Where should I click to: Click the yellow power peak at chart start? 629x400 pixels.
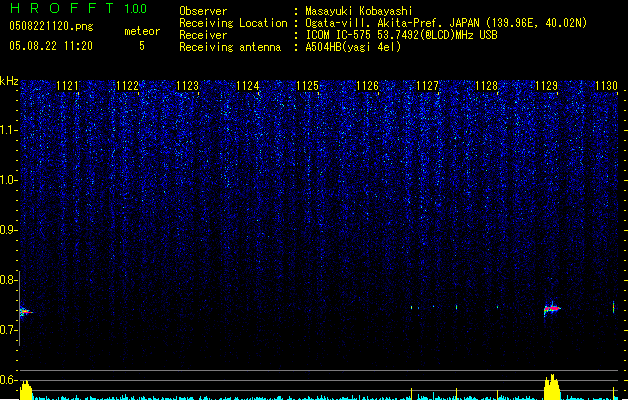[x=26, y=390]
